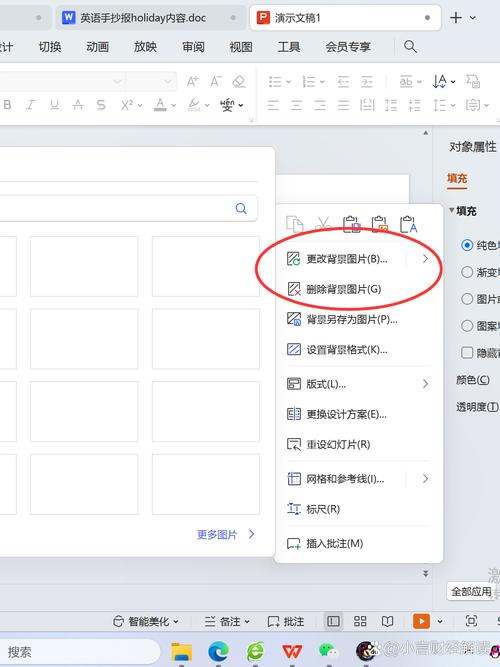
Task: Center align the text
Action: pos(296,105)
